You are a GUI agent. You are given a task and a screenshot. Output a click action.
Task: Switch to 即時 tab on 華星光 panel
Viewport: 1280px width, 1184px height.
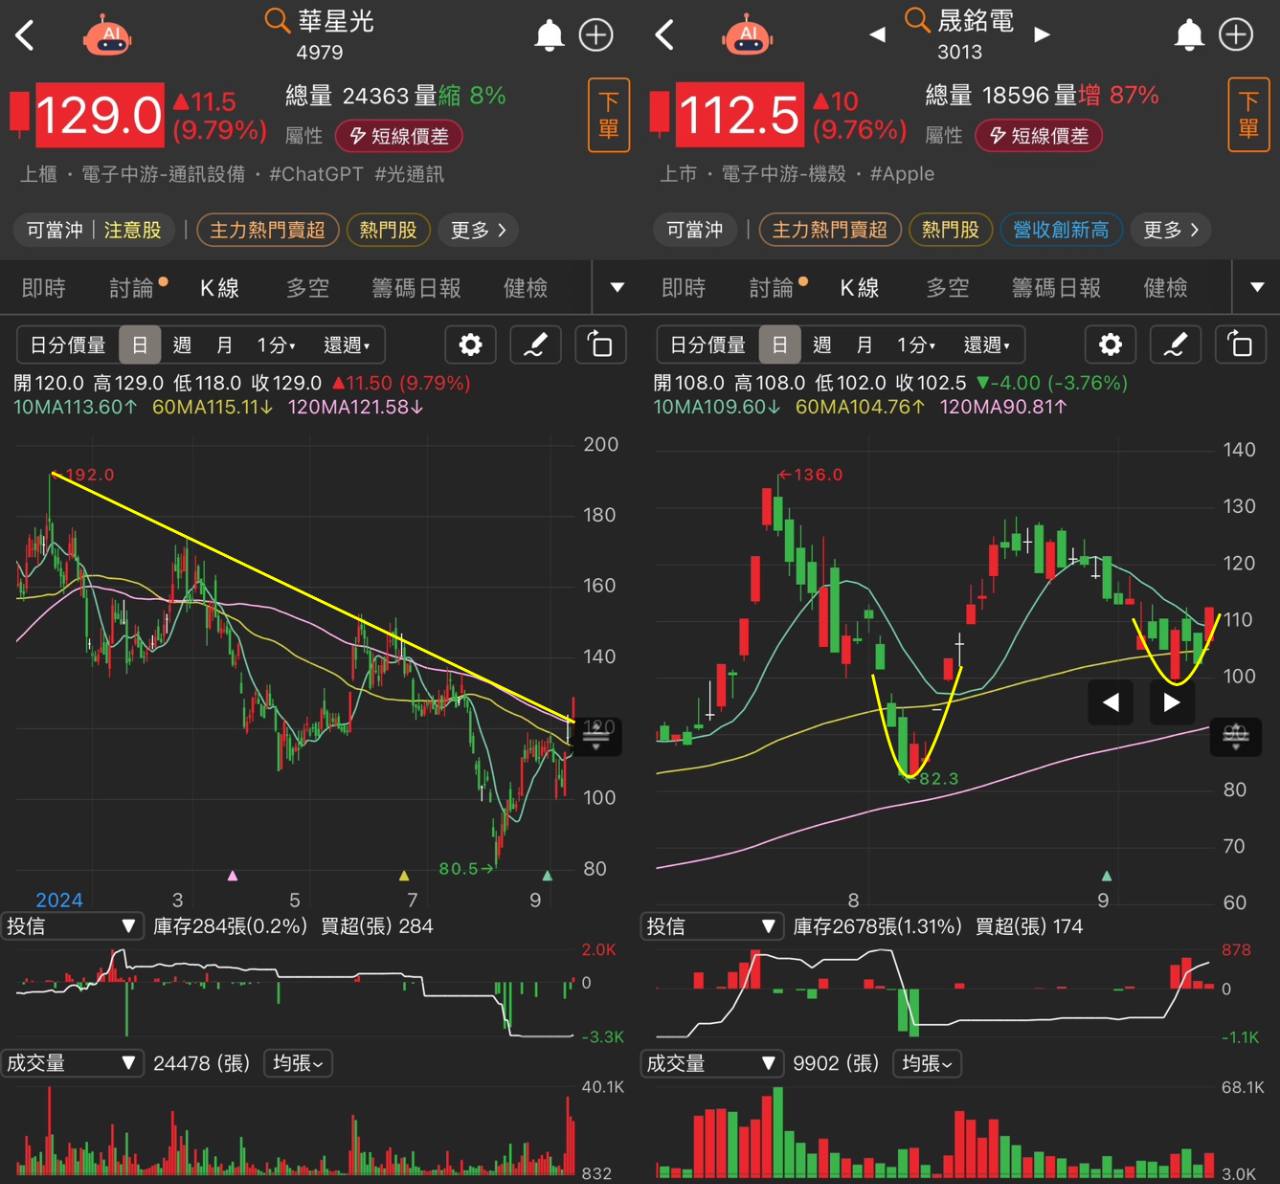pyautogui.click(x=44, y=288)
